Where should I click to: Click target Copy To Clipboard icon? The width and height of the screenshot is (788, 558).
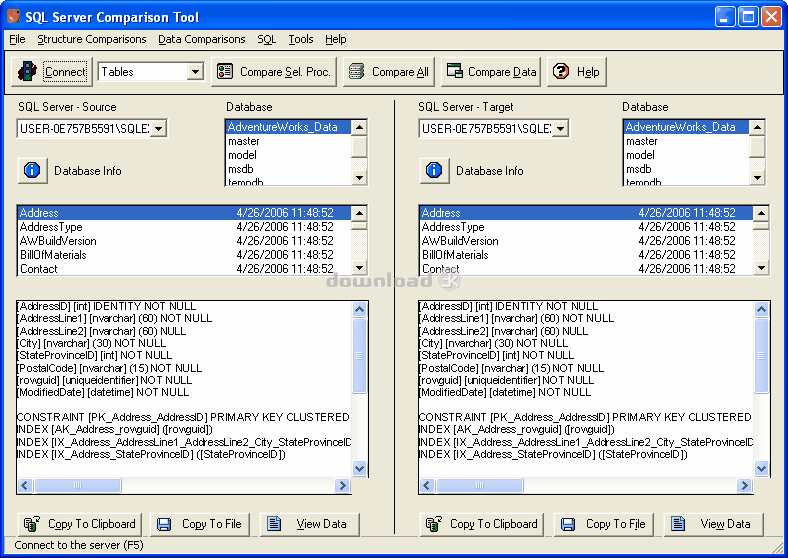(434, 524)
